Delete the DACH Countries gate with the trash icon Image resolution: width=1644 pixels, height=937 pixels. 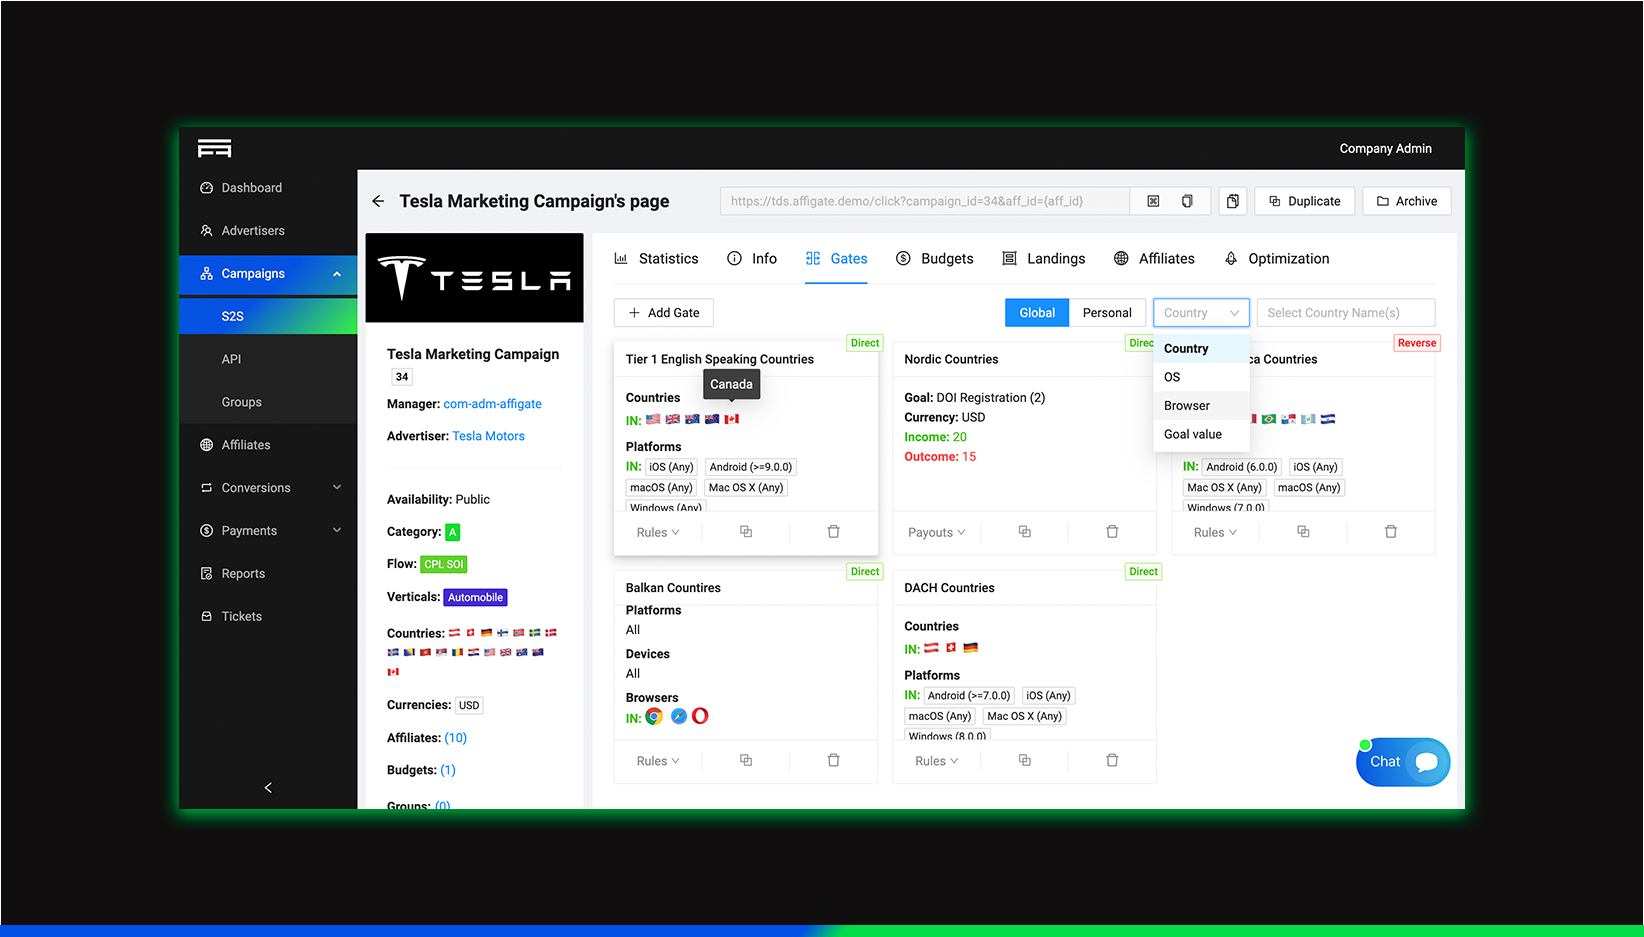(1112, 760)
